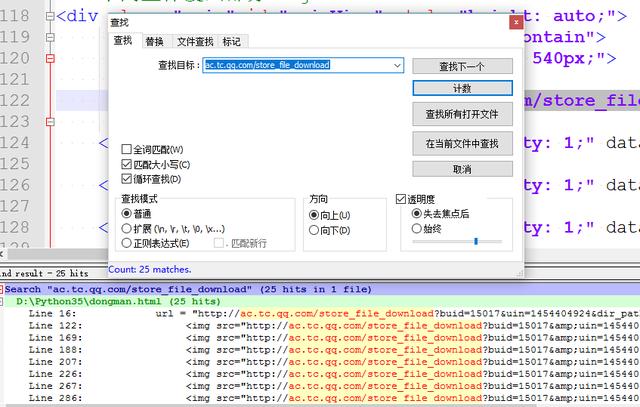Click the Line 122 search result entry
The width and height of the screenshot is (640, 407).
pos(300,325)
